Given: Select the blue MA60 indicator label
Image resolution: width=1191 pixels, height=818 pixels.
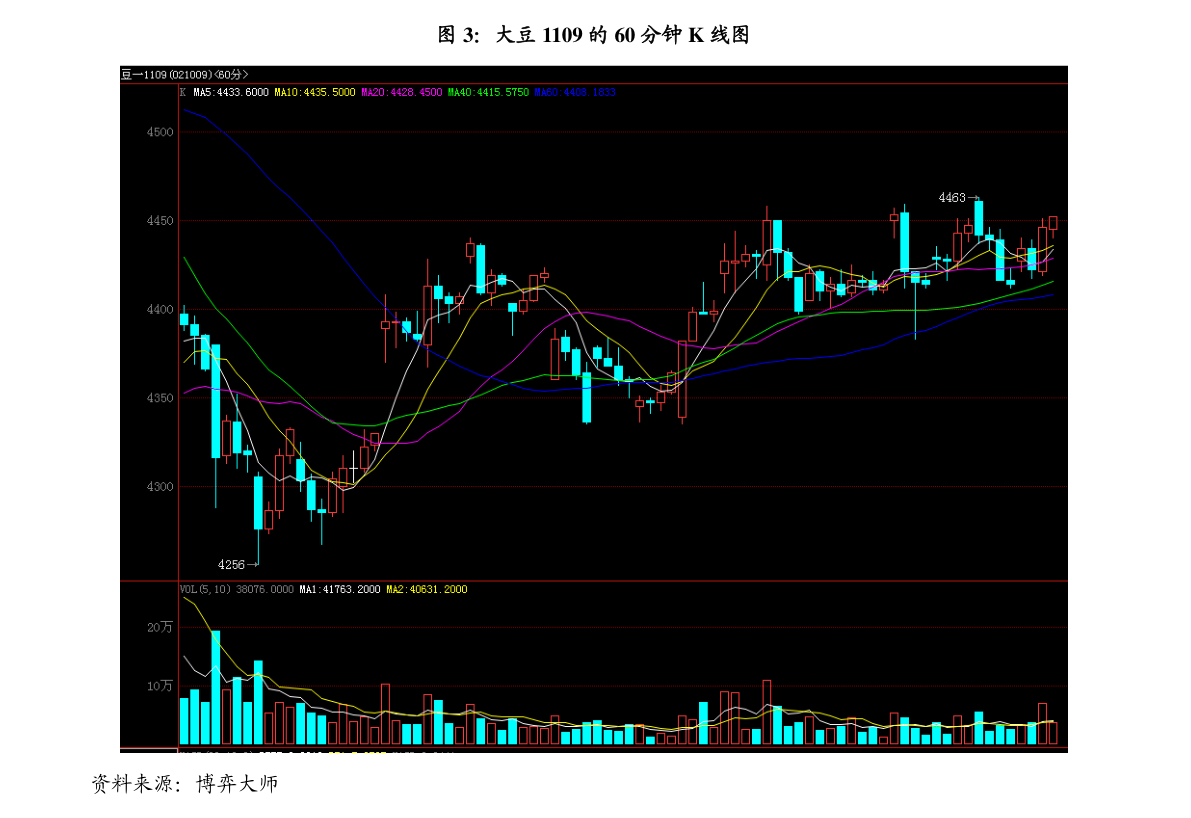Looking at the screenshot, I should pyautogui.click(x=575, y=92).
